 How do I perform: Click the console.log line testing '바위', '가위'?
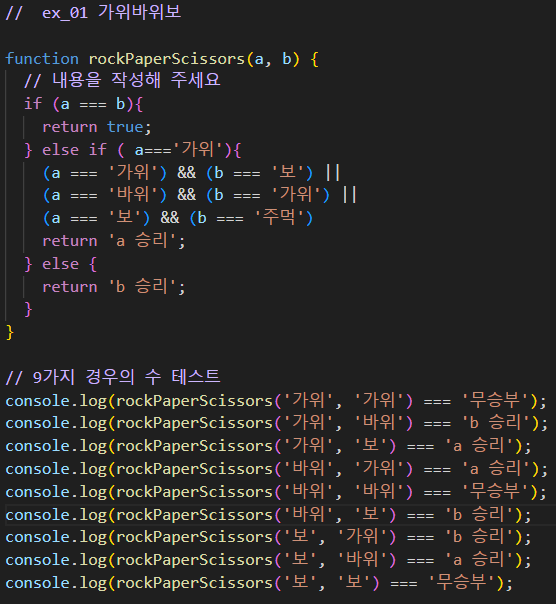pos(276,469)
